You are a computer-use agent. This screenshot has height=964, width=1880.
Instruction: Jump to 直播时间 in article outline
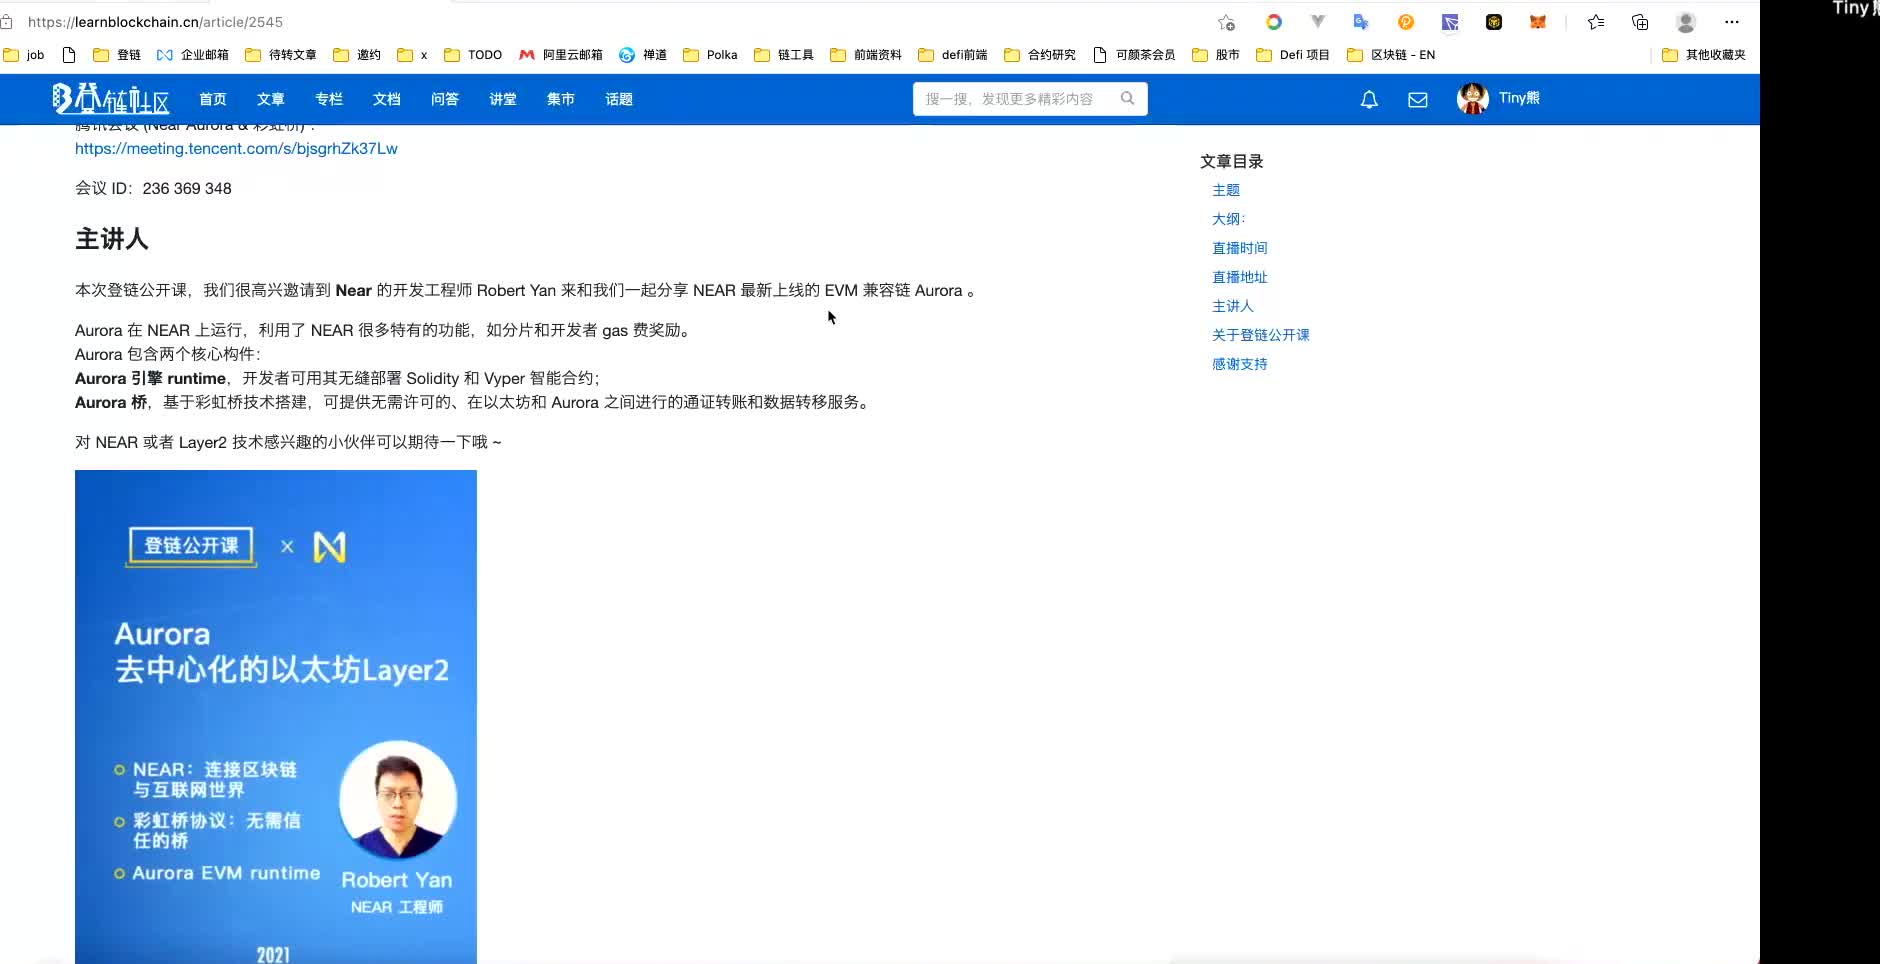click(x=1240, y=248)
